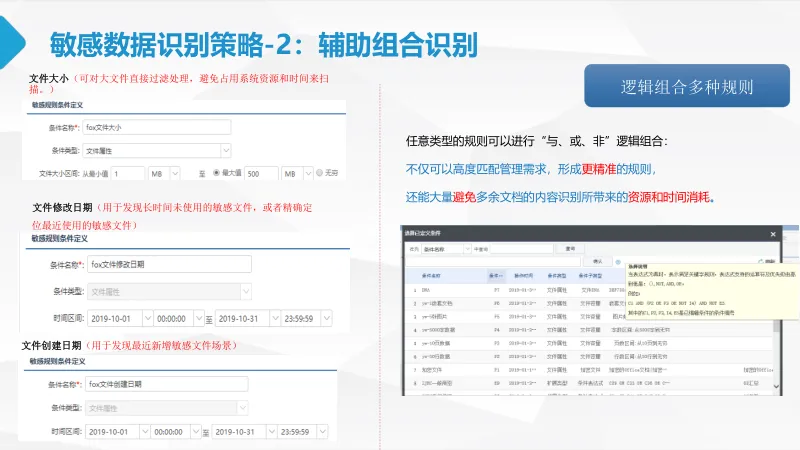Close the condition selection dialog
Image resolution: width=800 pixels, height=450 pixels.
[x=773, y=234]
